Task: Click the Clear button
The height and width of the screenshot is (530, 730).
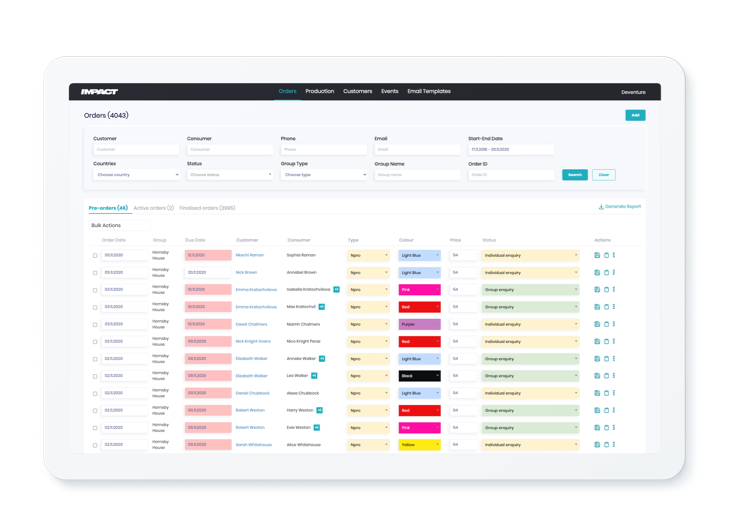Action: coord(604,175)
